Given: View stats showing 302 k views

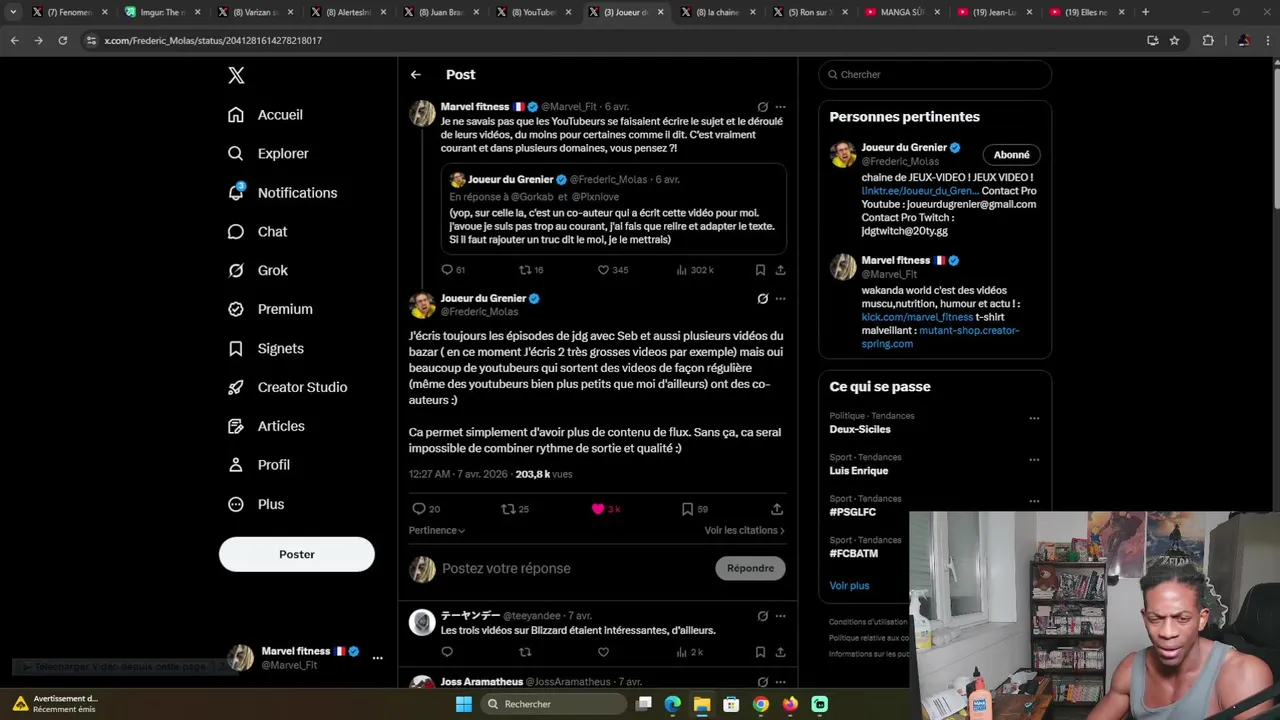Looking at the screenshot, I should pyautogui.click(x=695, y=270).
